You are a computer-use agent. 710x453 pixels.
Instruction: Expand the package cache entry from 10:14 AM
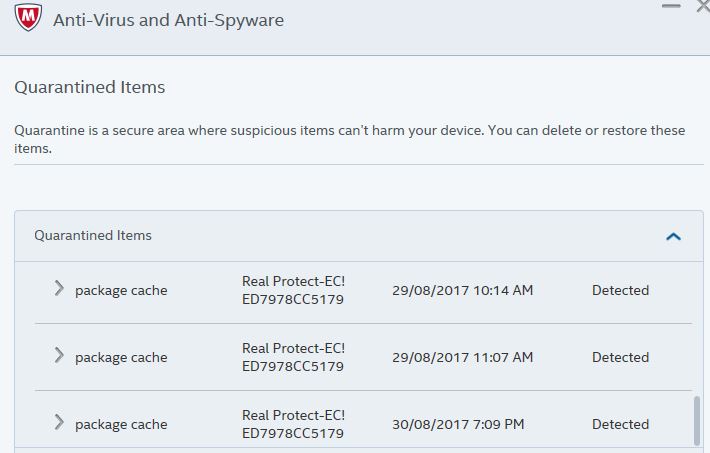click(x=59, y=289)
